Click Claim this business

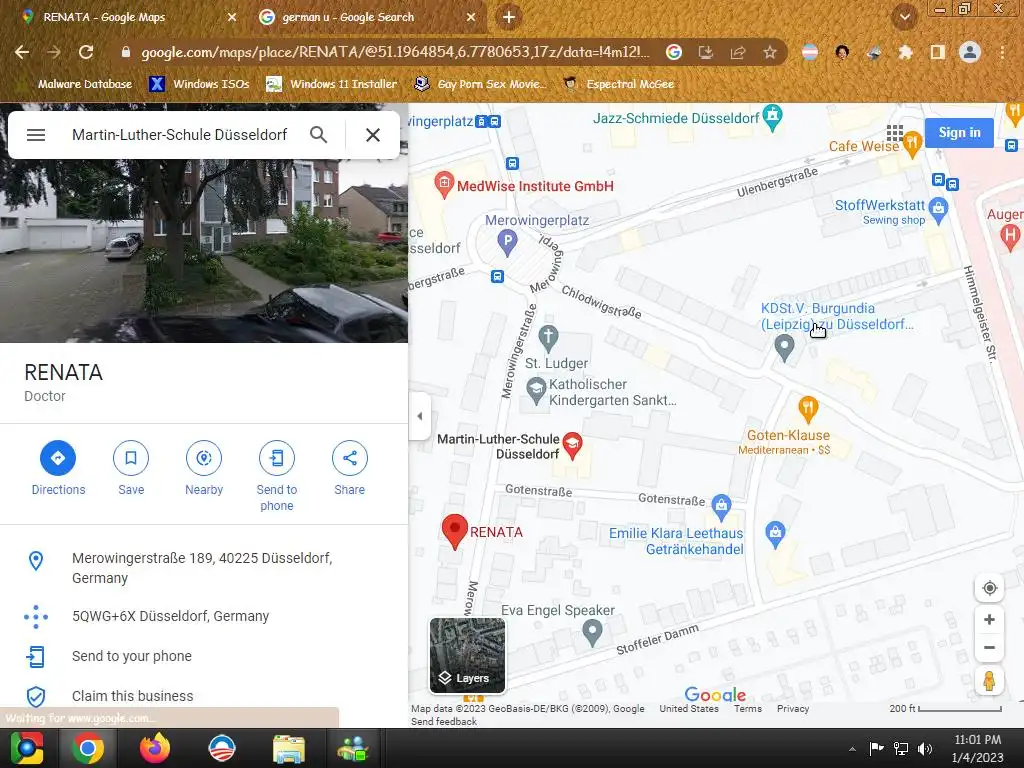[x=204, y=696]
